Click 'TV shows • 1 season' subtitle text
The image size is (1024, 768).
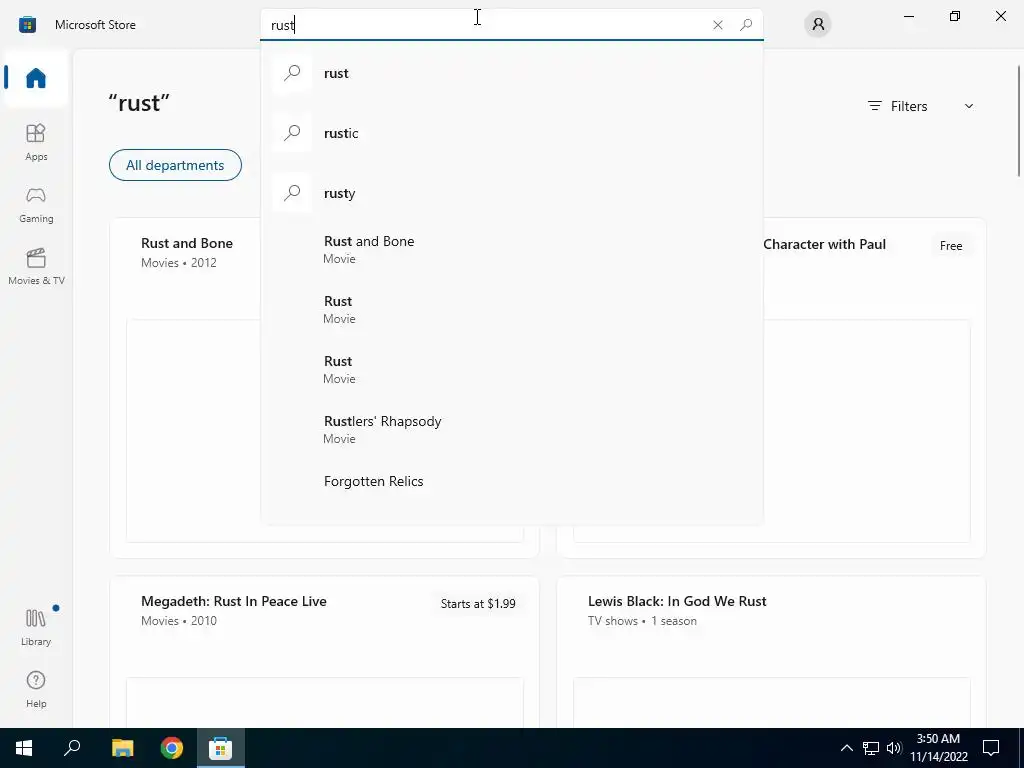[x=642, y=620]
